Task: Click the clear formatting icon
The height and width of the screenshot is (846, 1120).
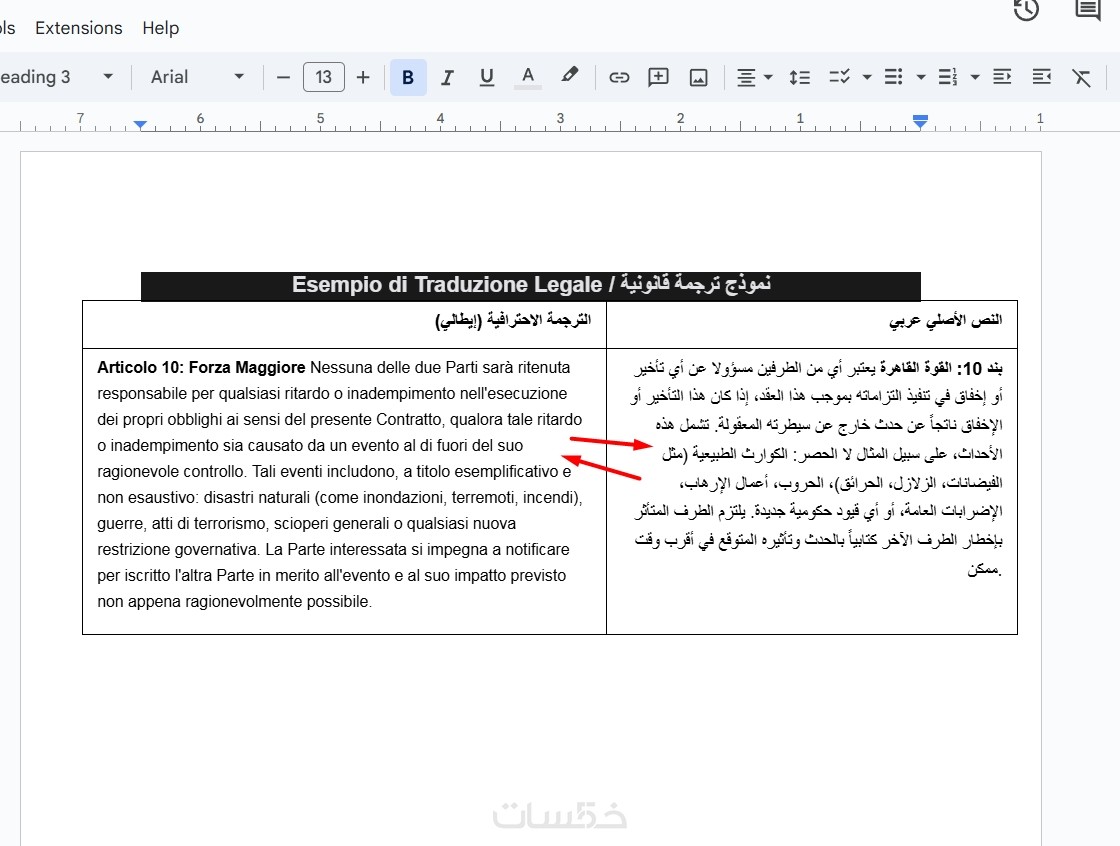Action: tap(1081, 77)
